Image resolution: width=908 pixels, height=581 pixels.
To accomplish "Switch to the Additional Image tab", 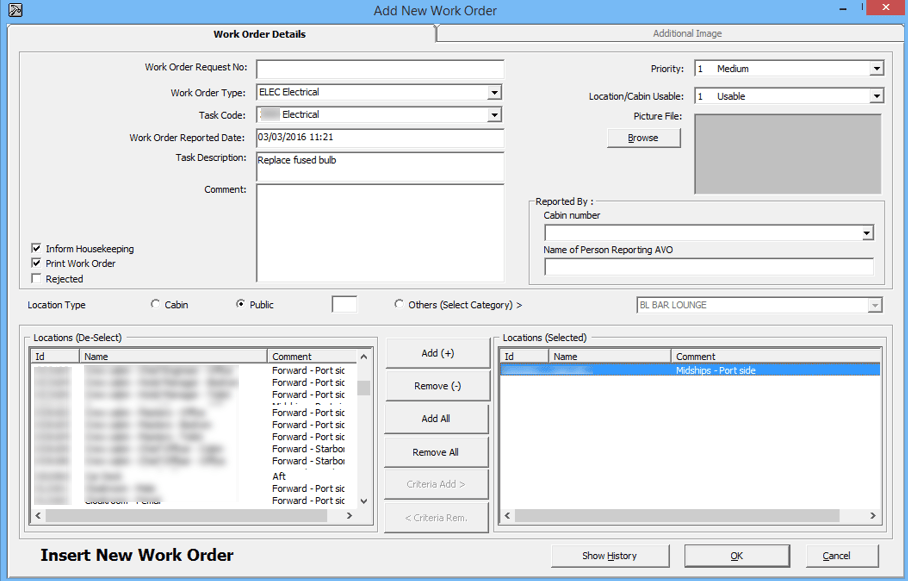I will (687, 33).
